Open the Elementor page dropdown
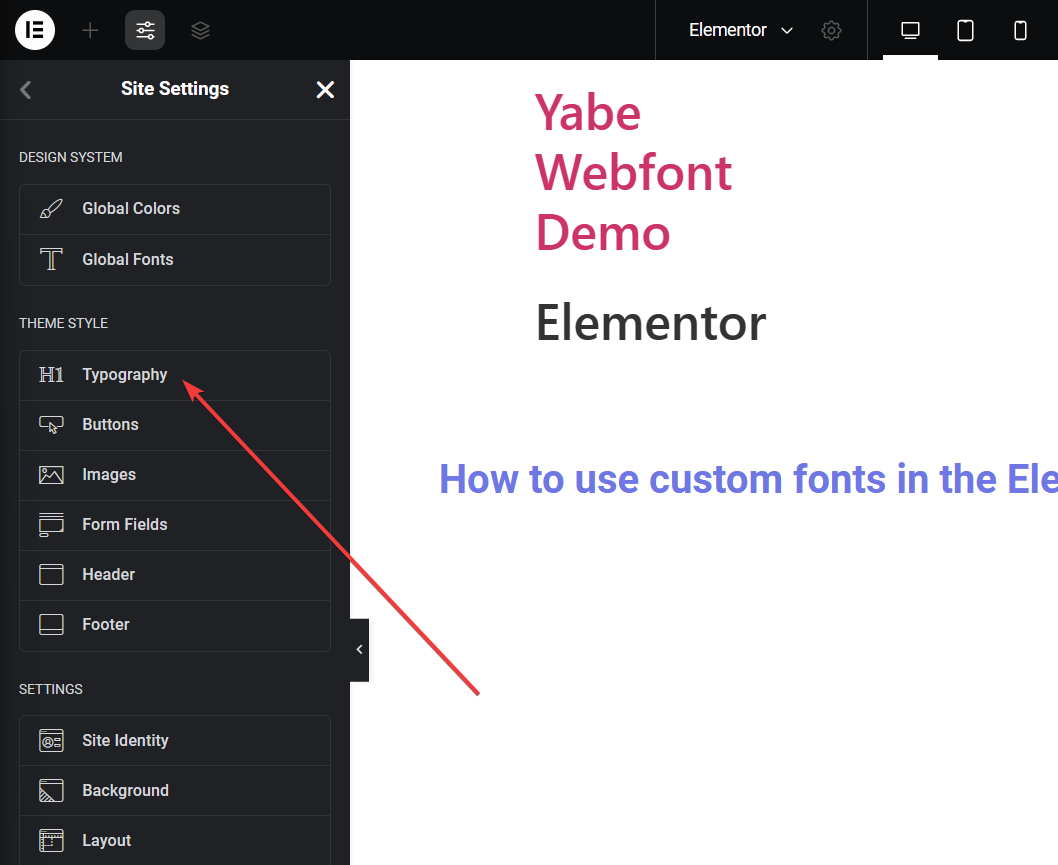Image resolution: width=1058 pixels, height=865 pixels. coord(741,30)
